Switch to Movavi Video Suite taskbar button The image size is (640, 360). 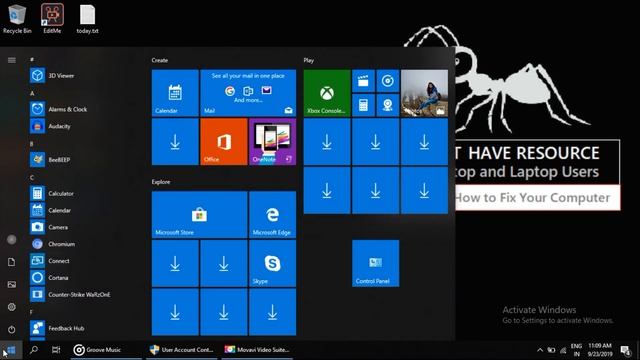[257, 350]
